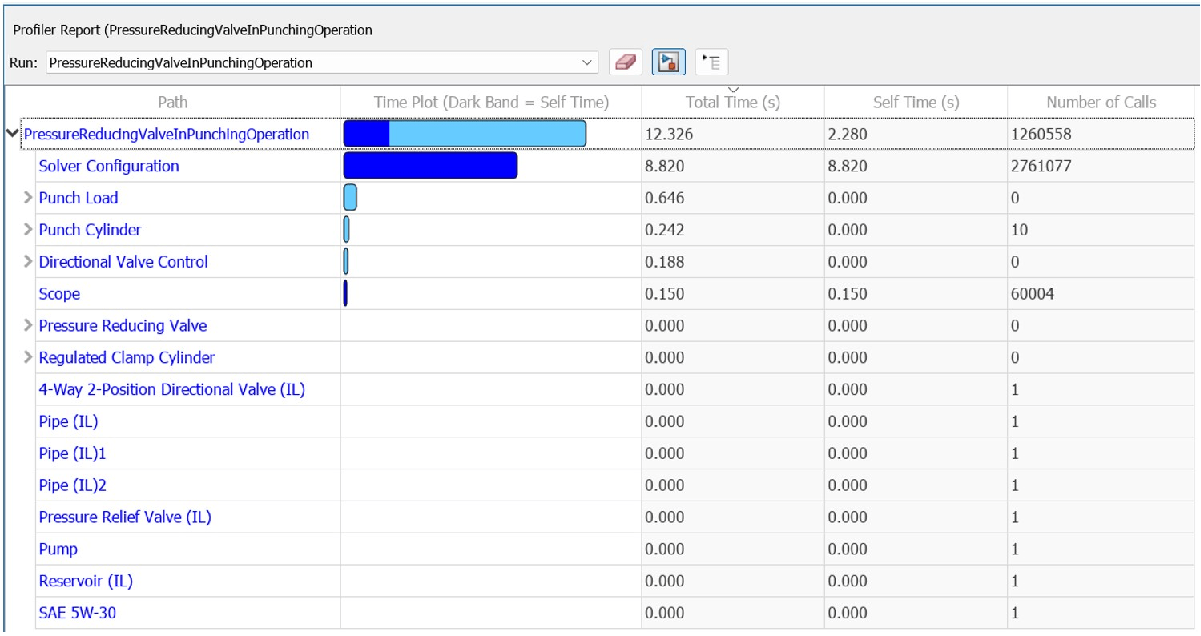Open the Run selection dropdown
Viewport: 1201px width, 636px height.
(585, 61)
